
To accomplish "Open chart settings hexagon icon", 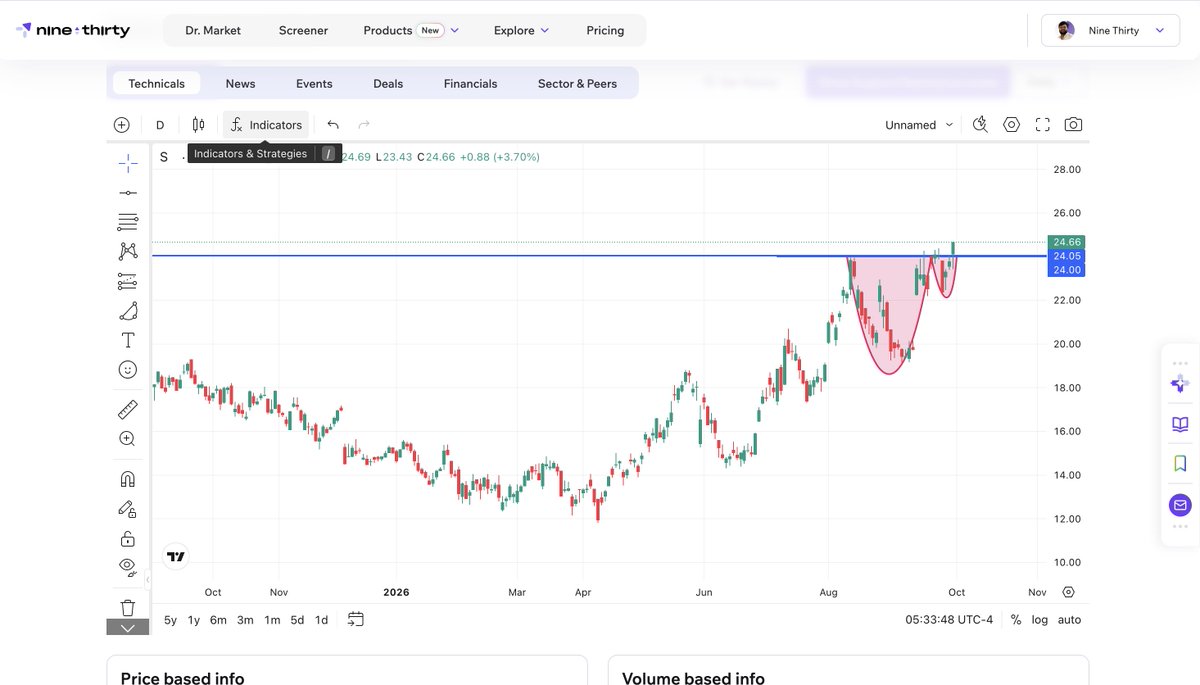I will pyautogui.click(x=1011, y=125).
